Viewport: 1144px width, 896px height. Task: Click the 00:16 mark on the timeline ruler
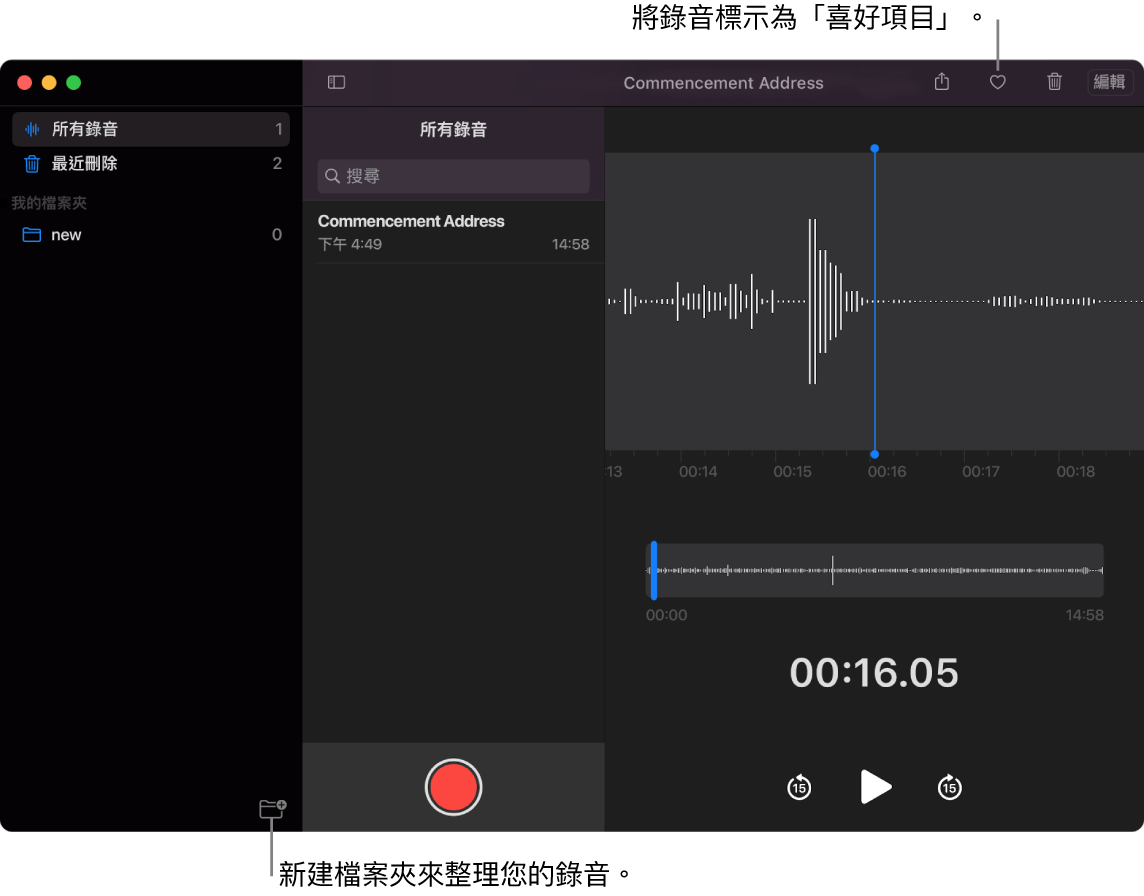click(x=886, y=470)
